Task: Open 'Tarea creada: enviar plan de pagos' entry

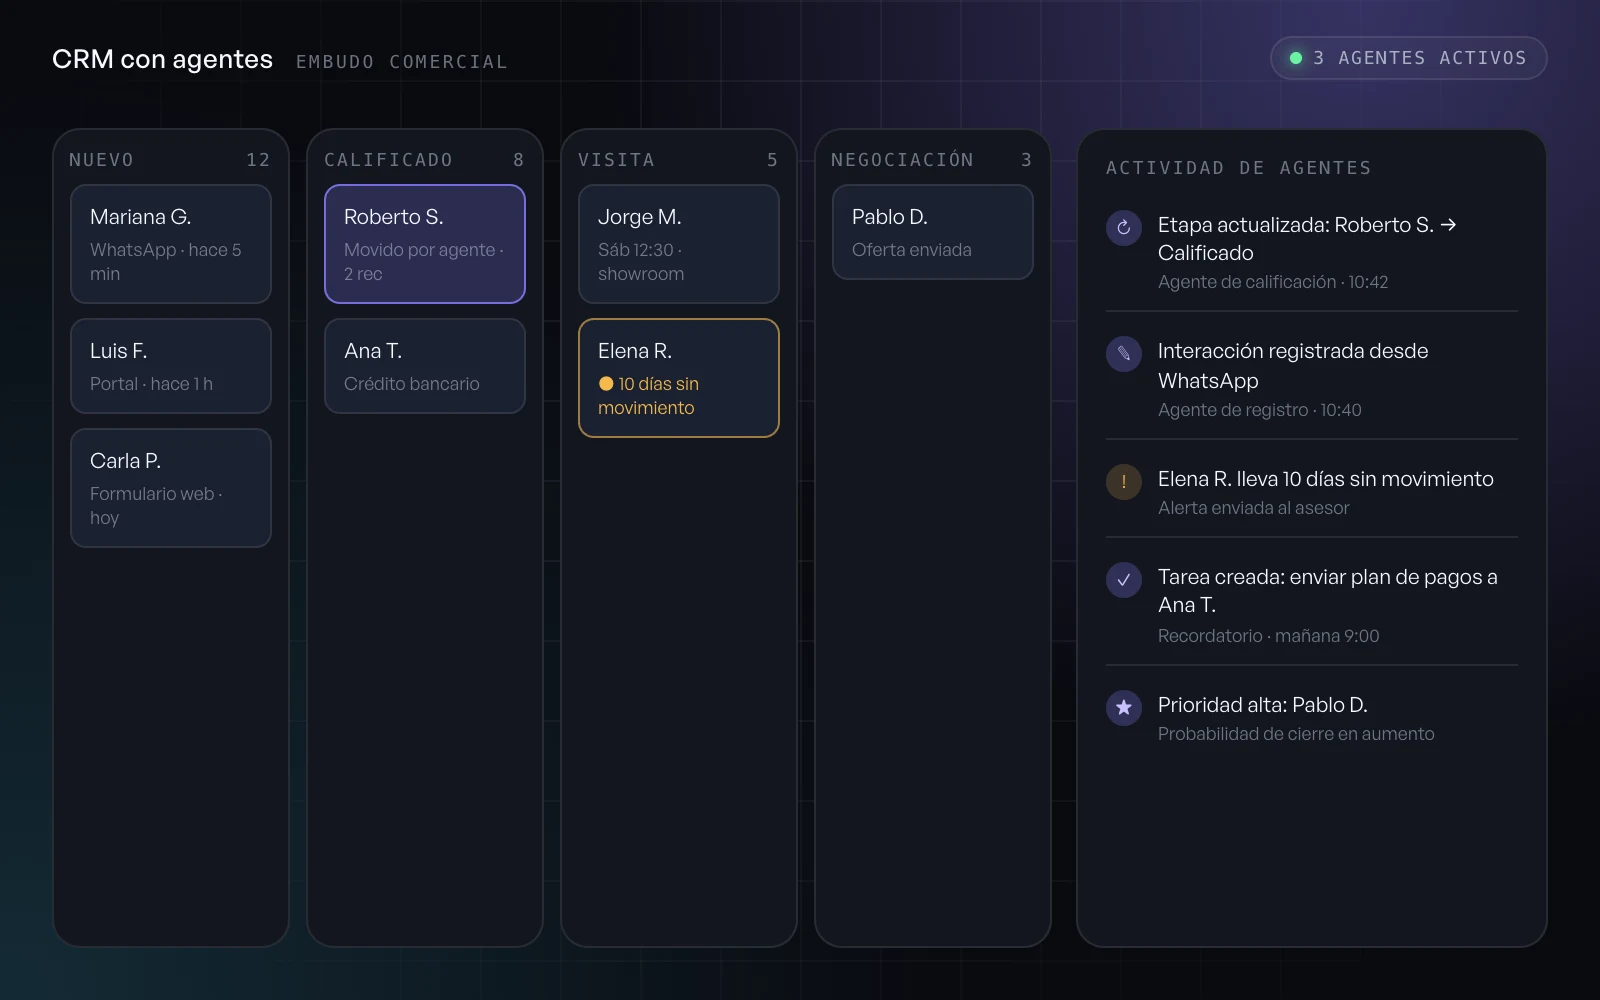Action: tap(1312, 606)
